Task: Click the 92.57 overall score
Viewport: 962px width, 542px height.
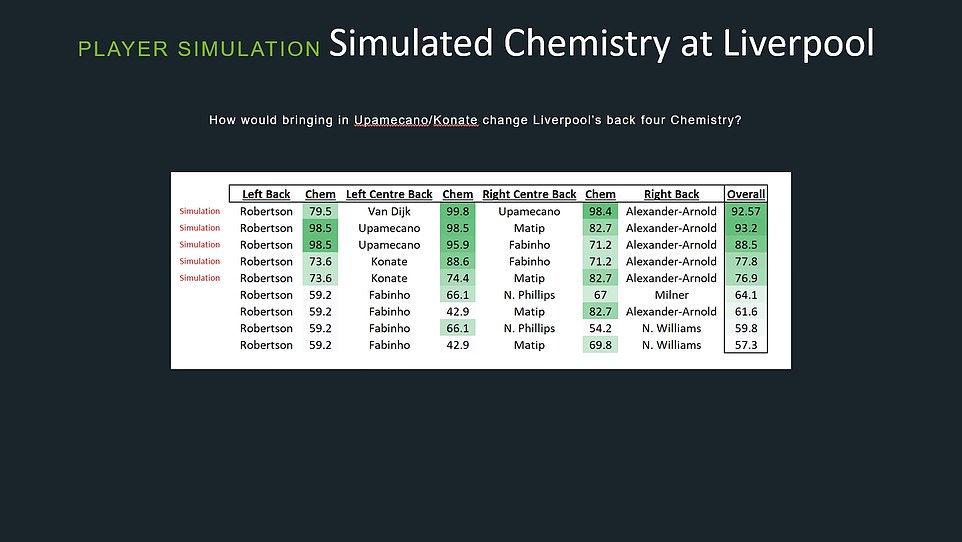Action: click(x=746, y=211)
